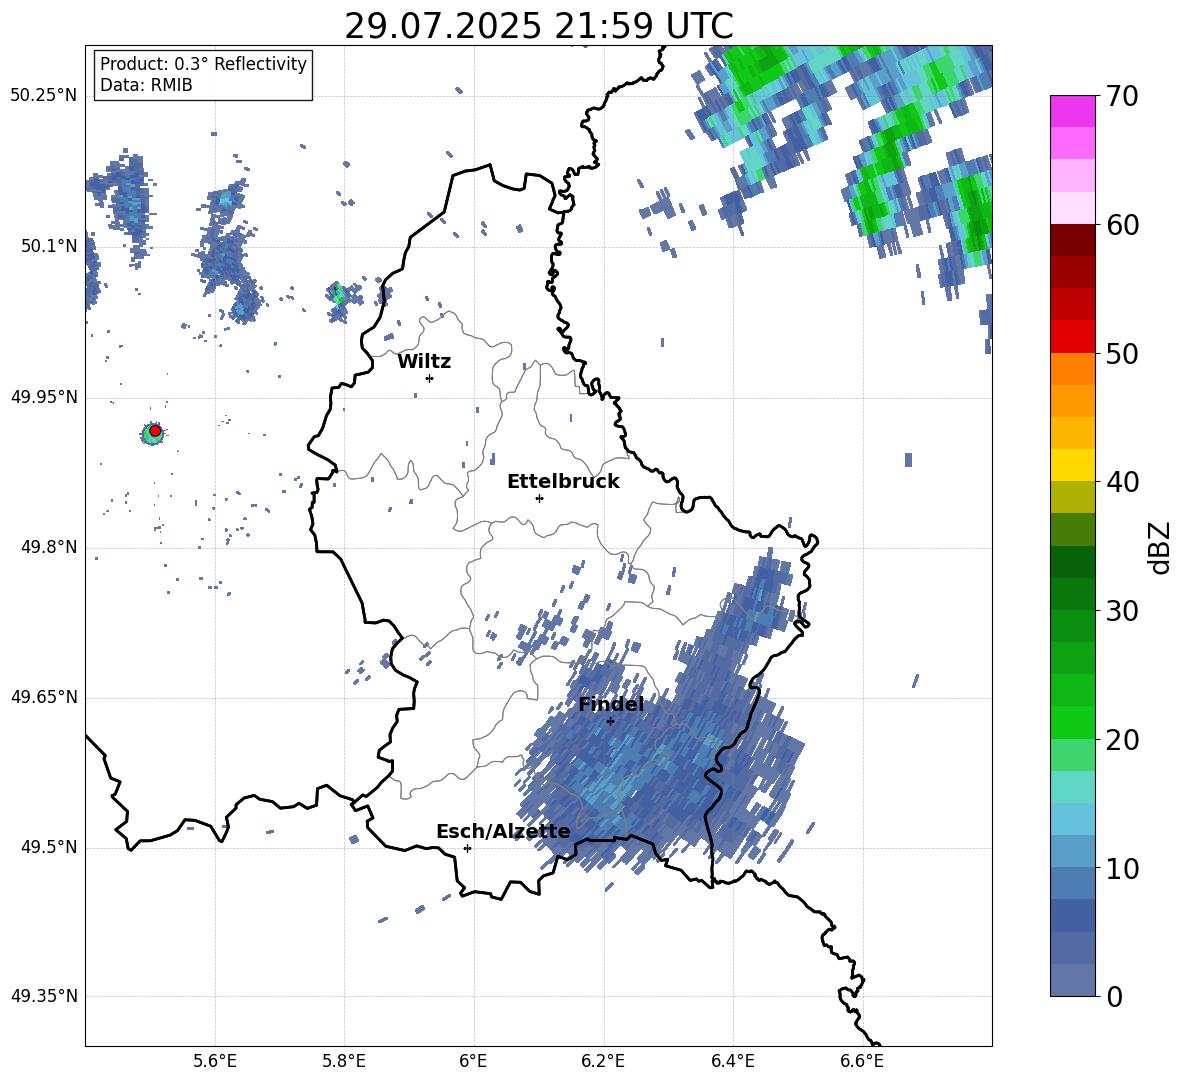Select the 'Product: 0.3° Reflectivity' label

point(203,64)
